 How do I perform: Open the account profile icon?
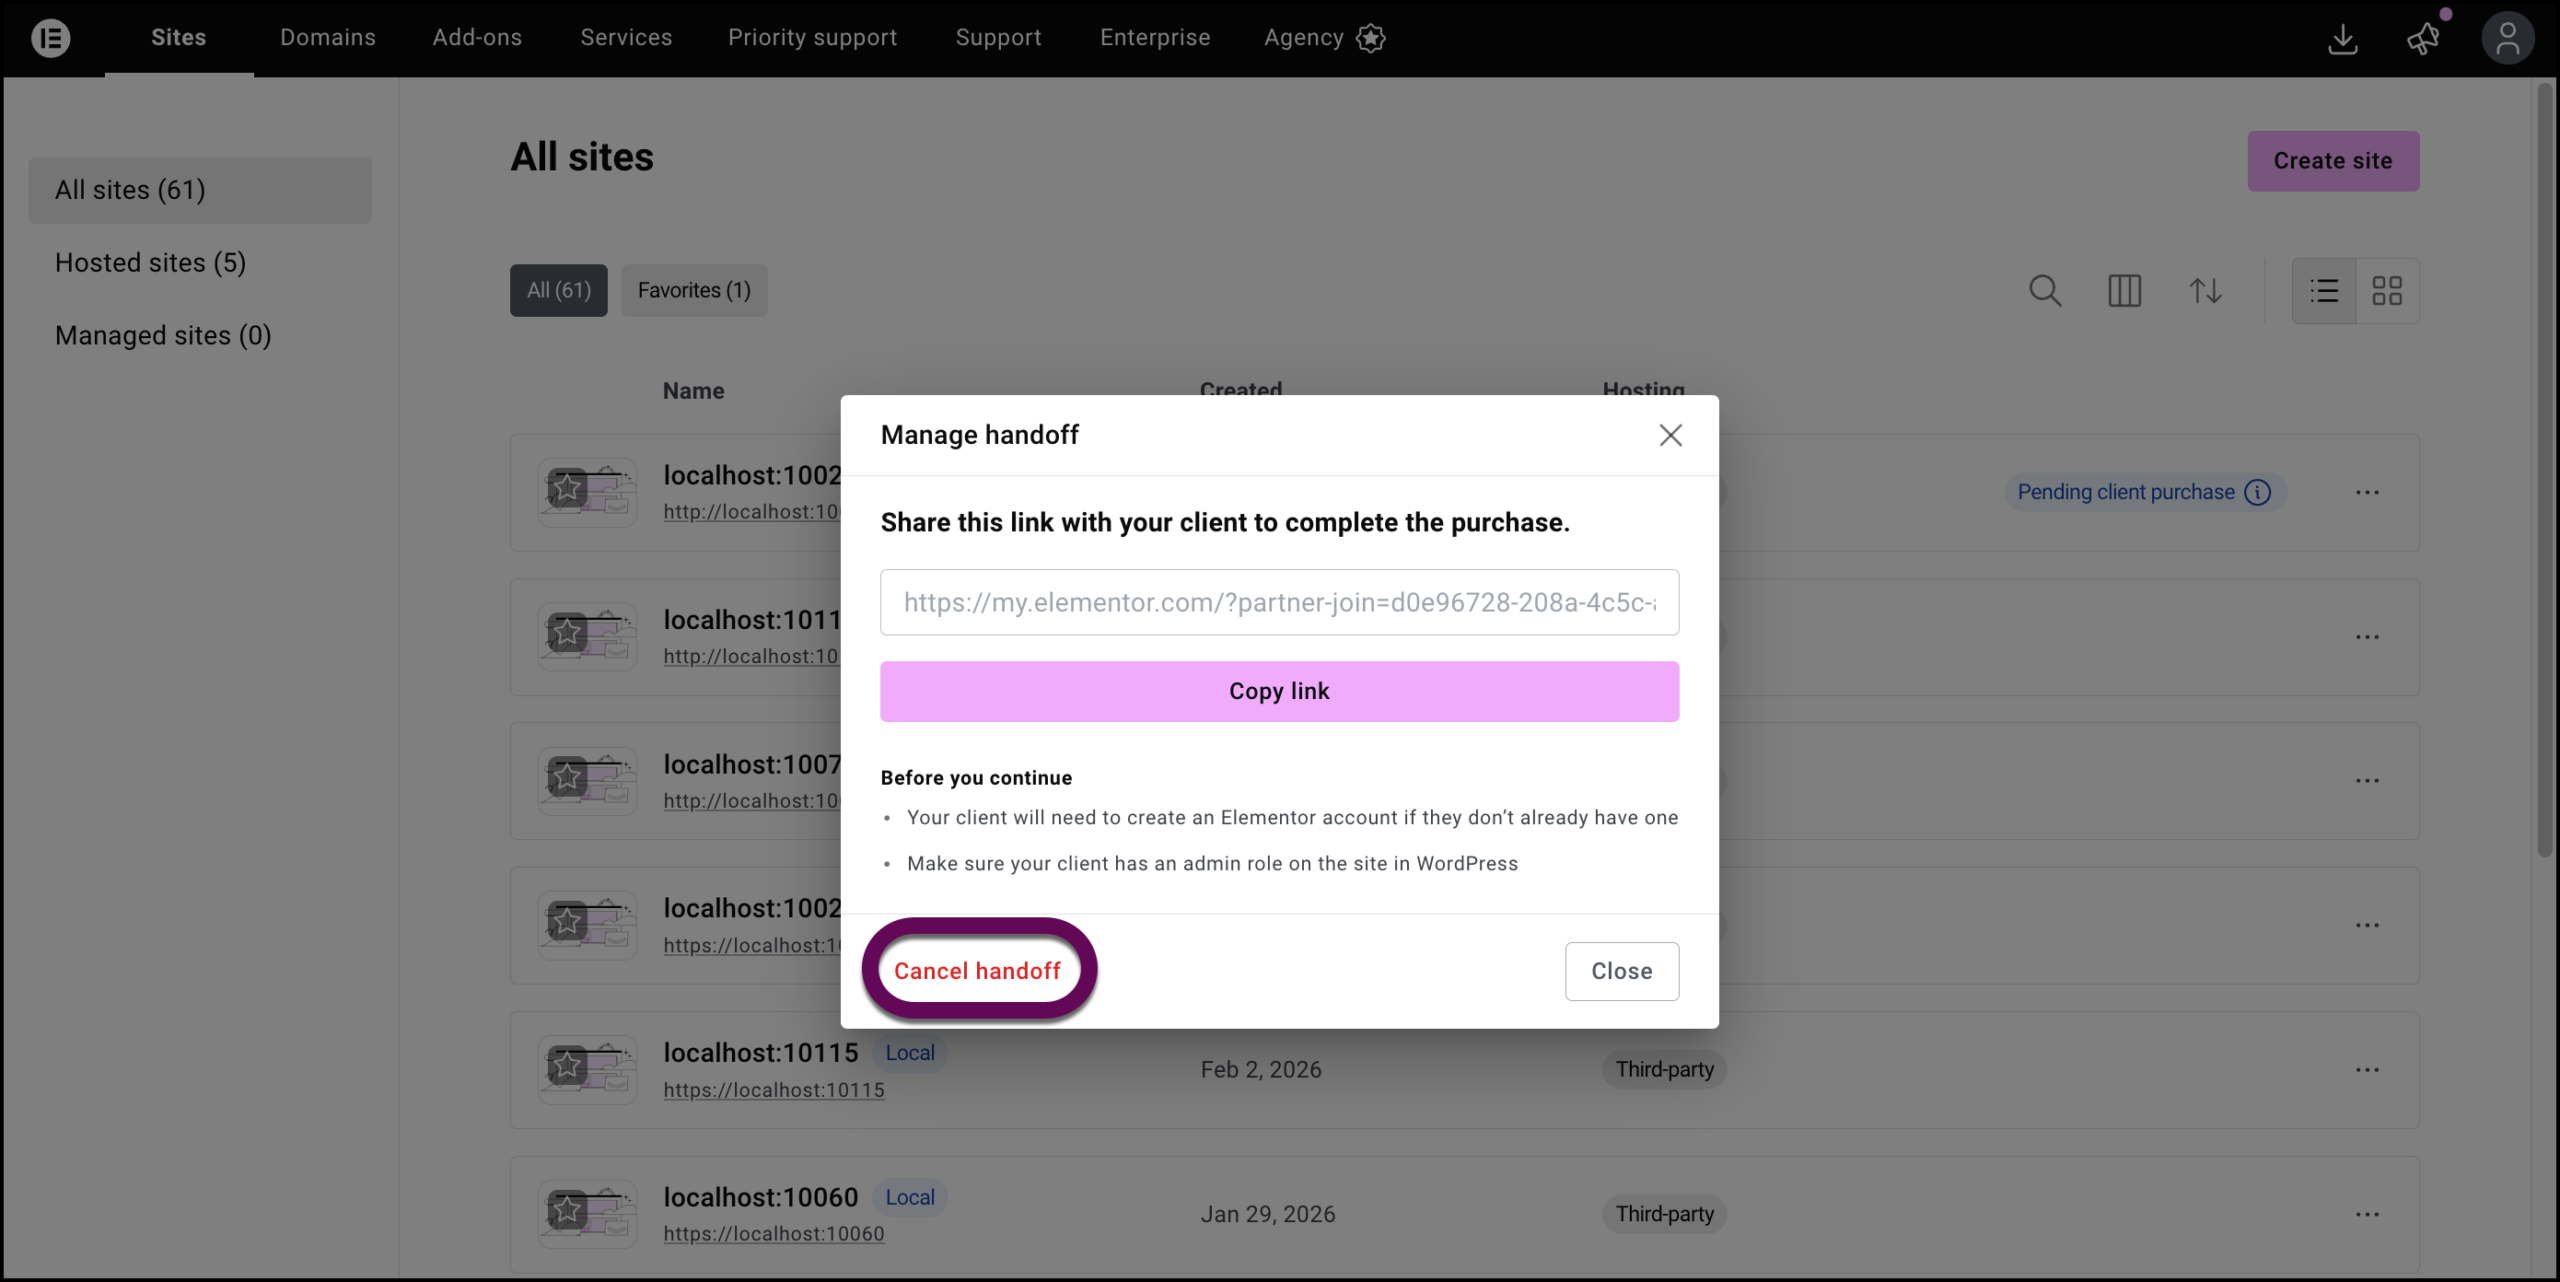point(2508,37)
